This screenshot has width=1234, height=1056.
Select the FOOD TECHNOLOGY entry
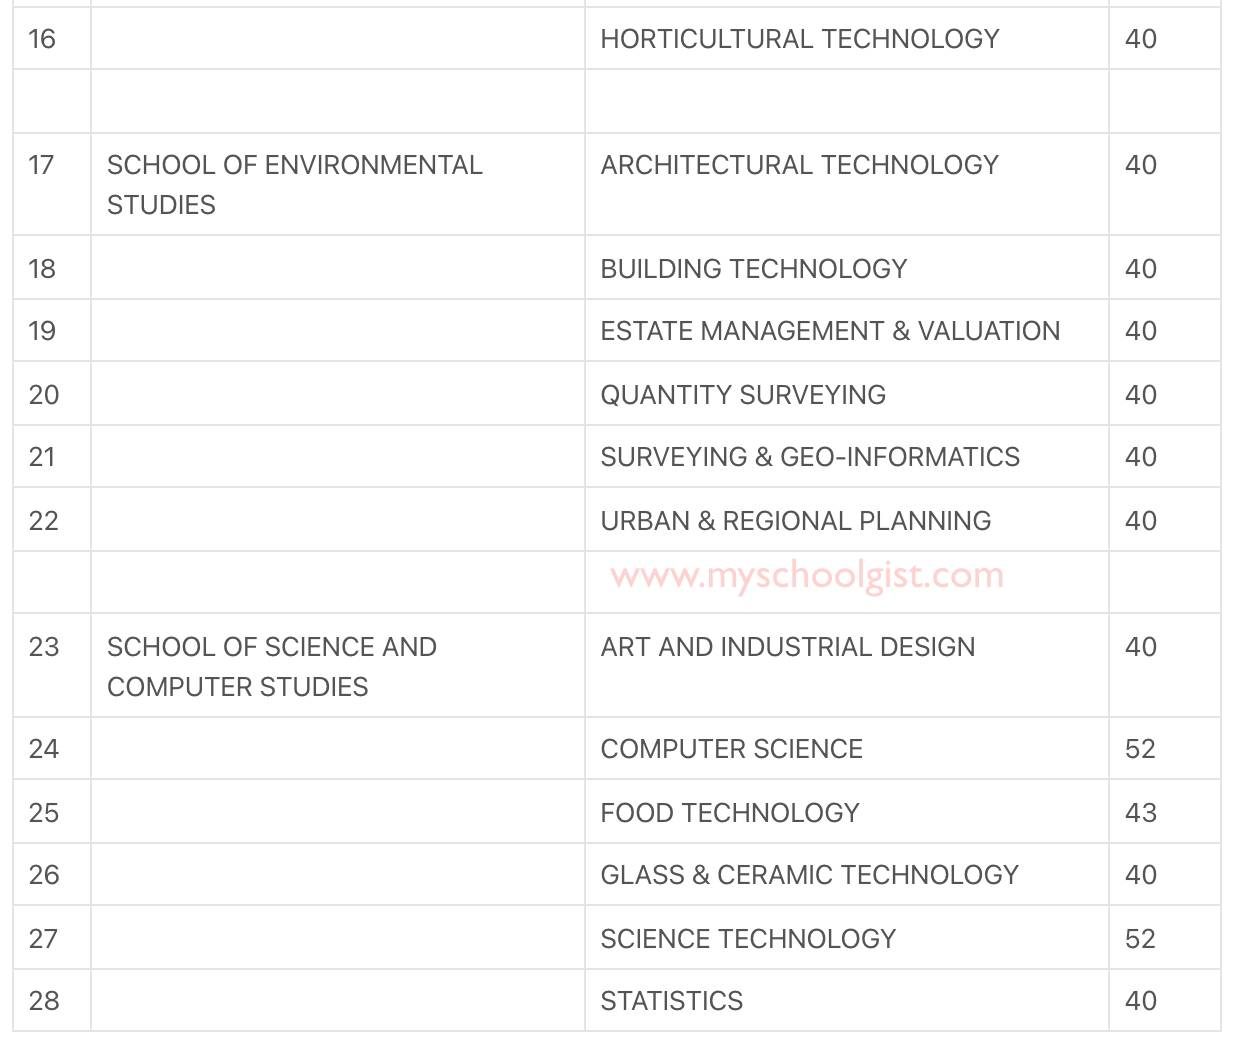click(x=729, y=813)
